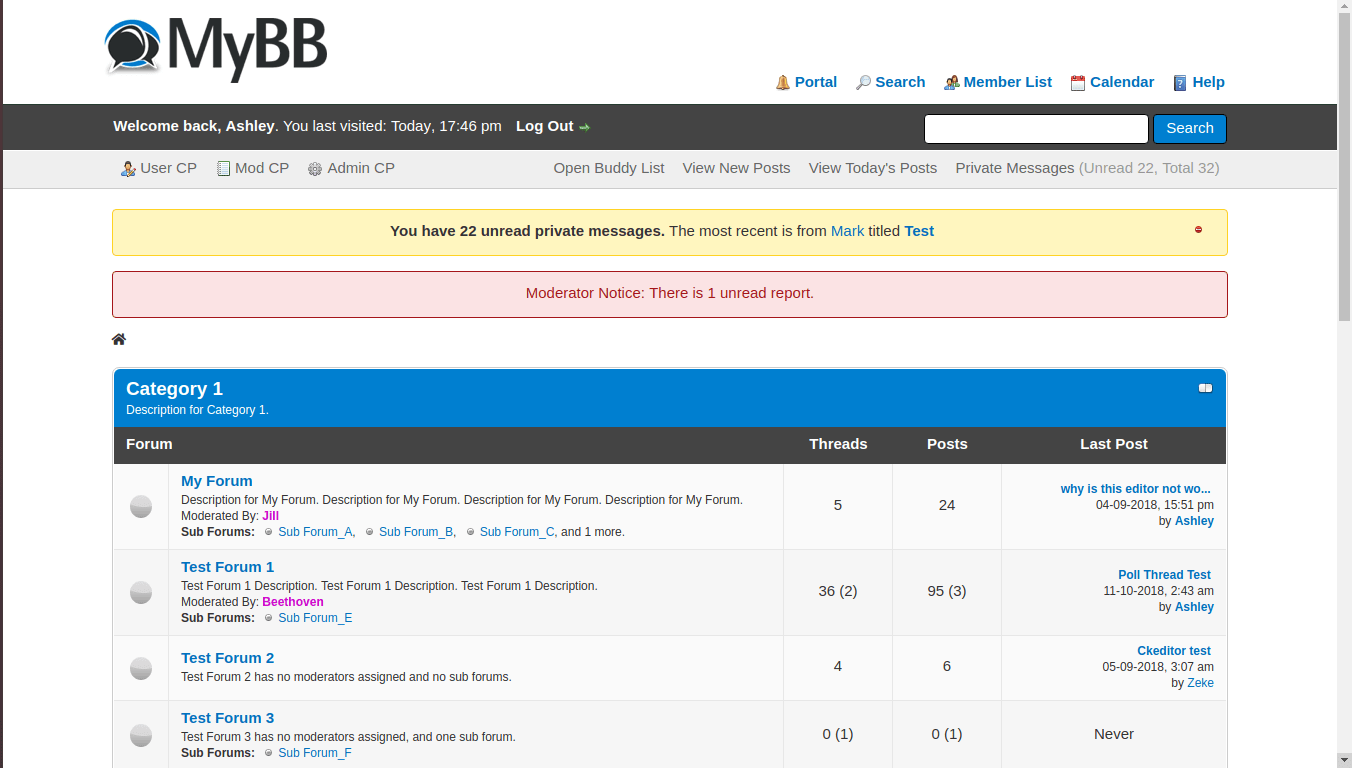Click the blue Search button
The image size is (1352, 768).
pyautogui.click(x=1189, y=128)
